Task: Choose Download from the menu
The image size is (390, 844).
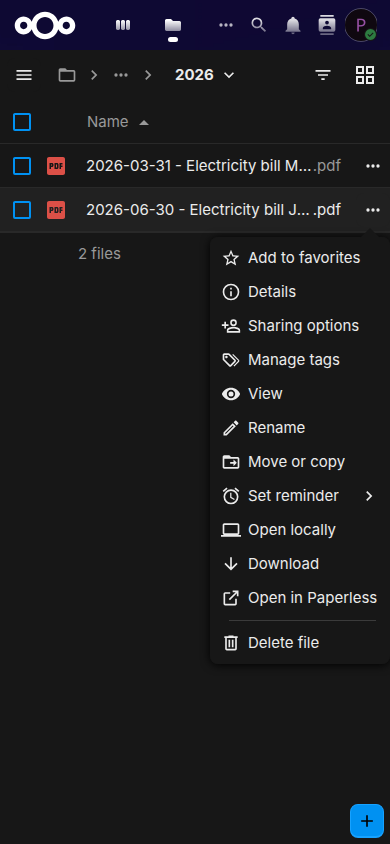Action: coord(300,564)
